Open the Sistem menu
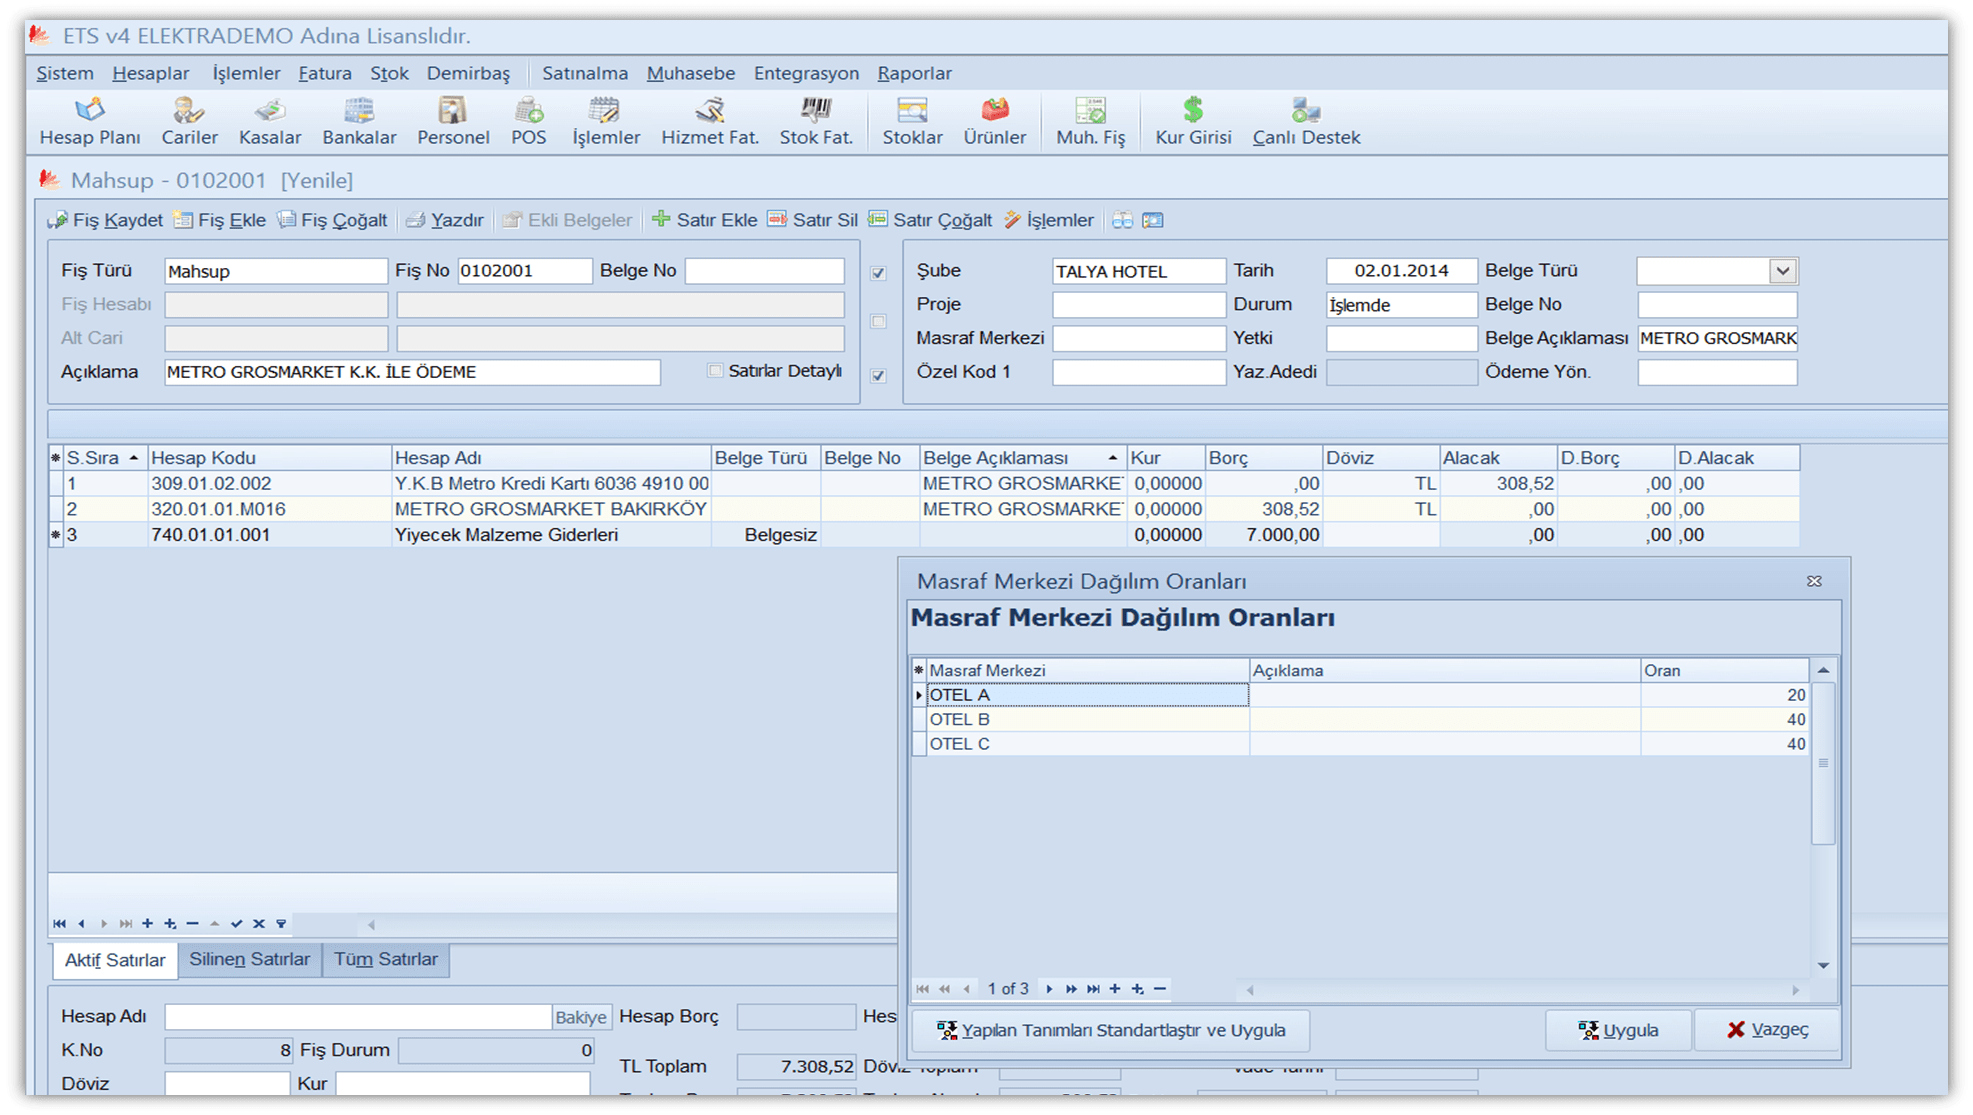This screenshot has height=1115, width=1973. coord(65,73)
